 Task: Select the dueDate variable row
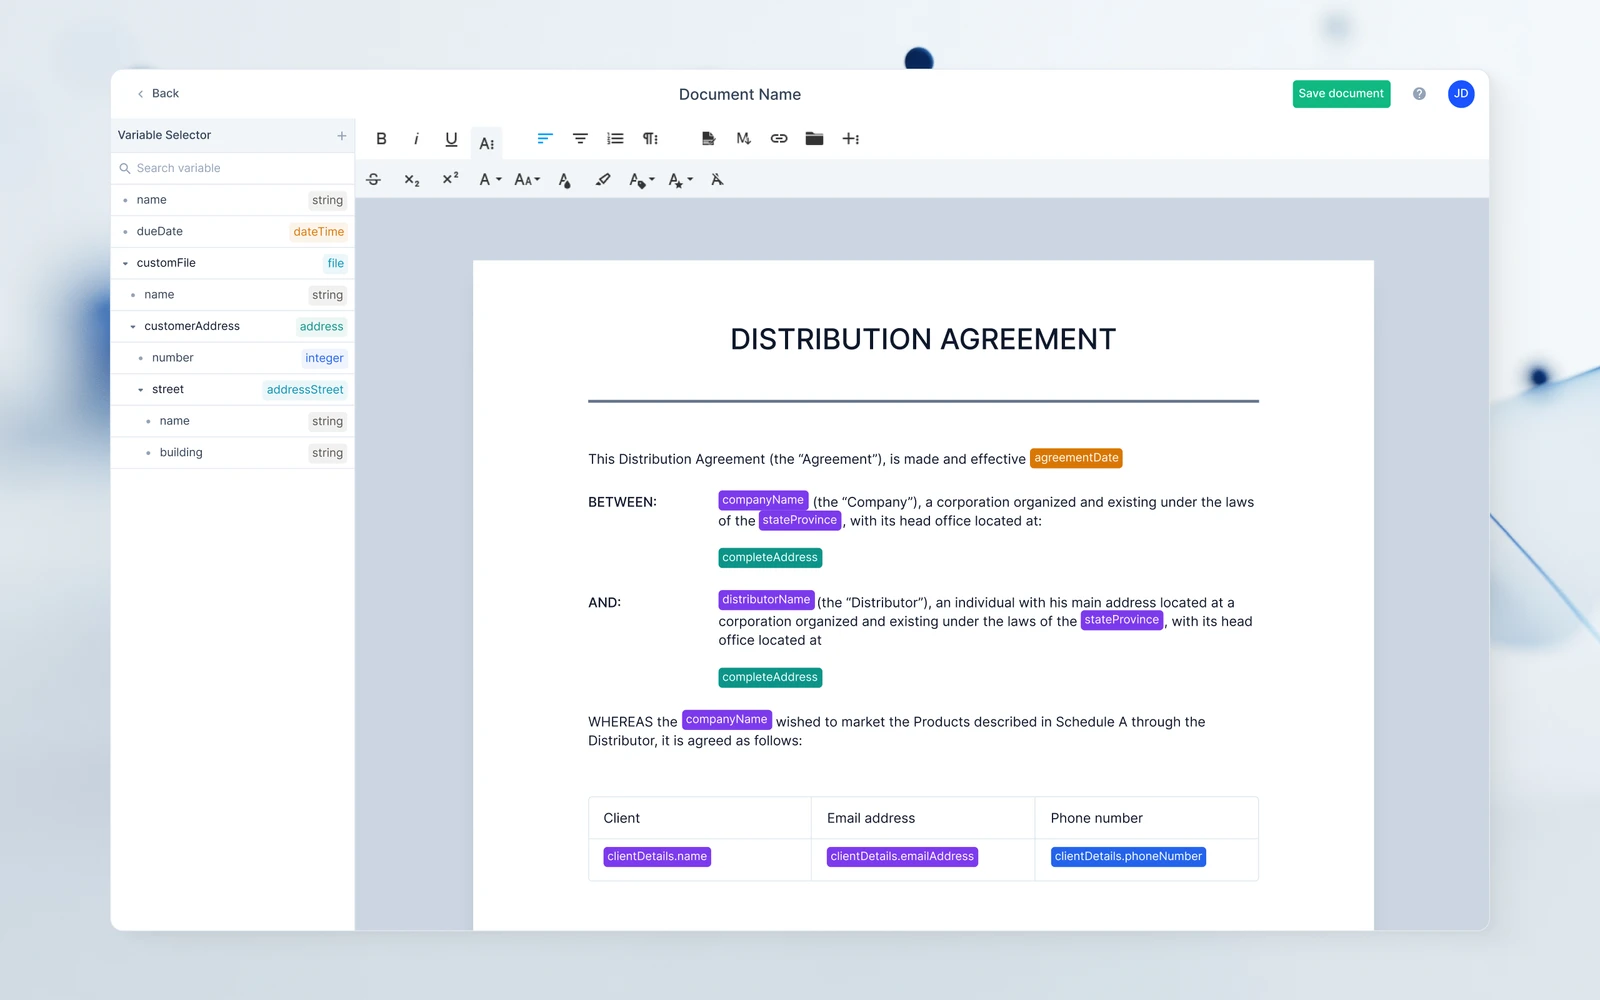click(233, 231)
